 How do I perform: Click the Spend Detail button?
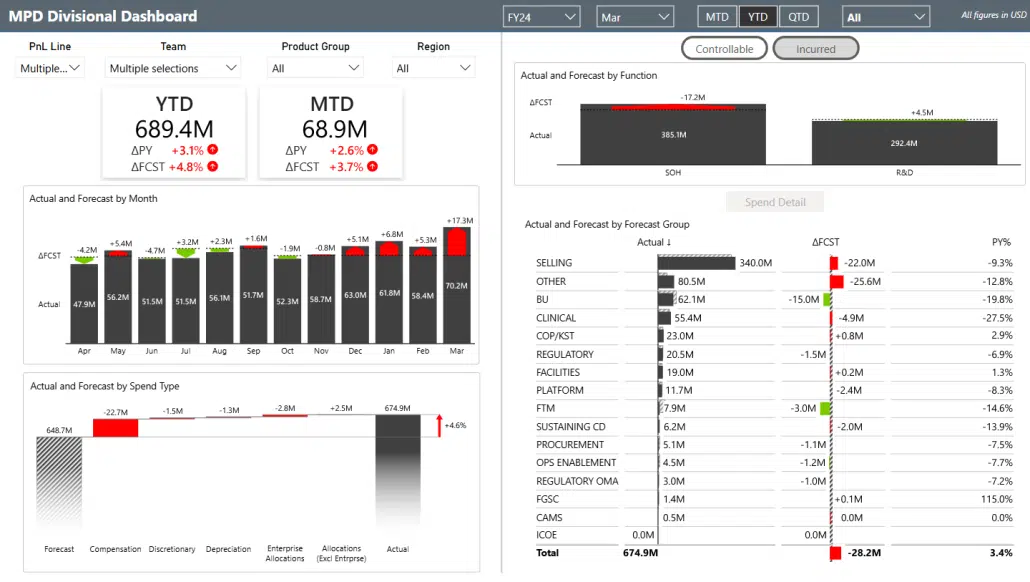(x=775, y=202)
